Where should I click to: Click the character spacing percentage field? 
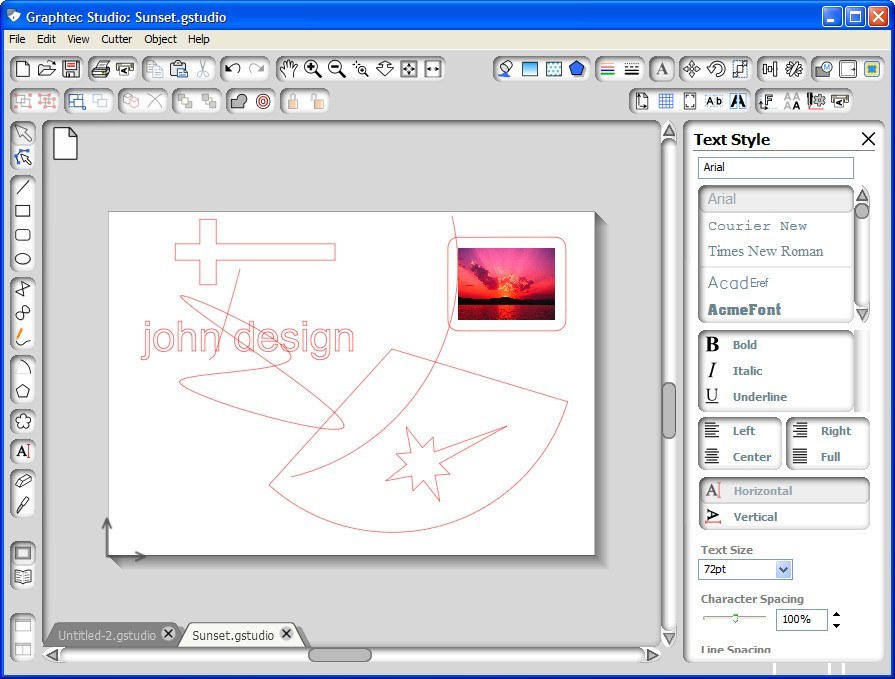(x=801, y=620)
